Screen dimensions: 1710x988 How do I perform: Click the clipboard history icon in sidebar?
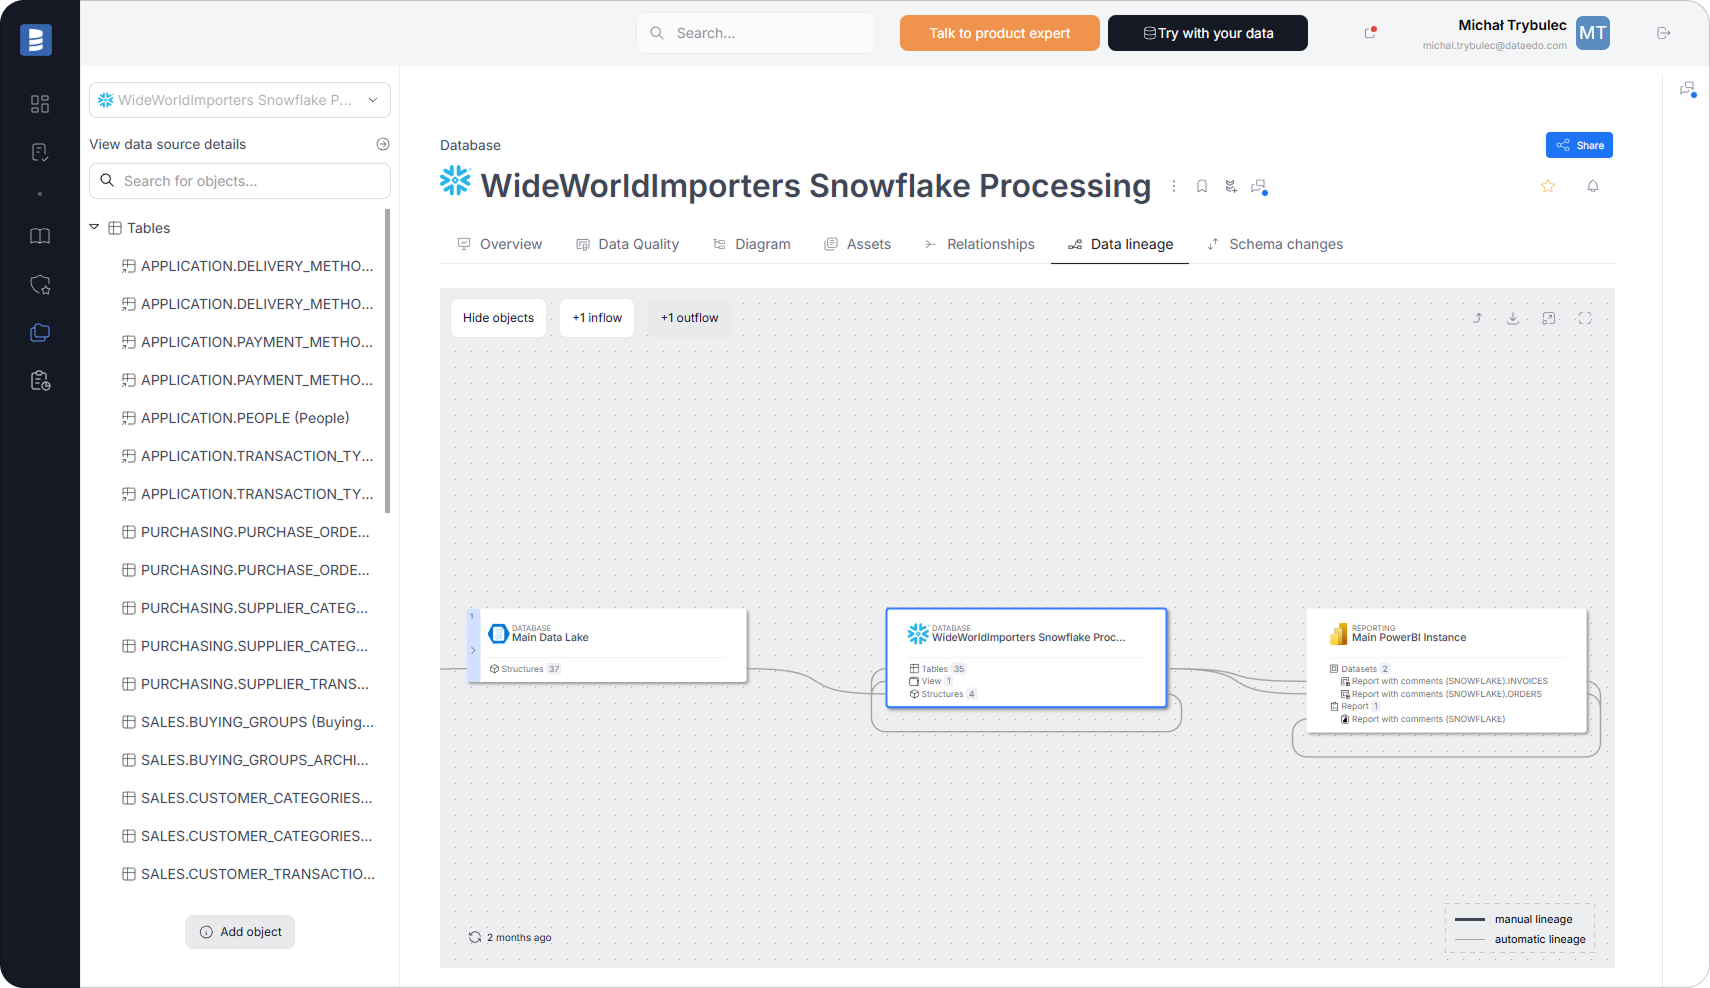(40, 380)
